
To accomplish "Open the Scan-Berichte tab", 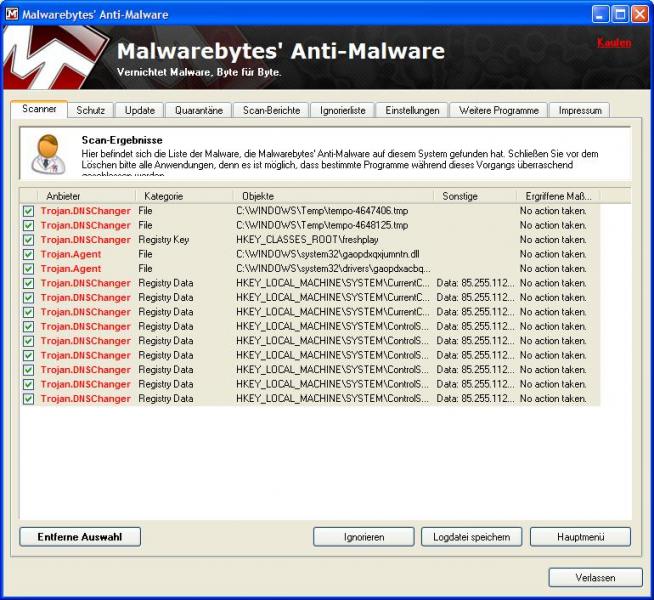I will pos(271,111).
